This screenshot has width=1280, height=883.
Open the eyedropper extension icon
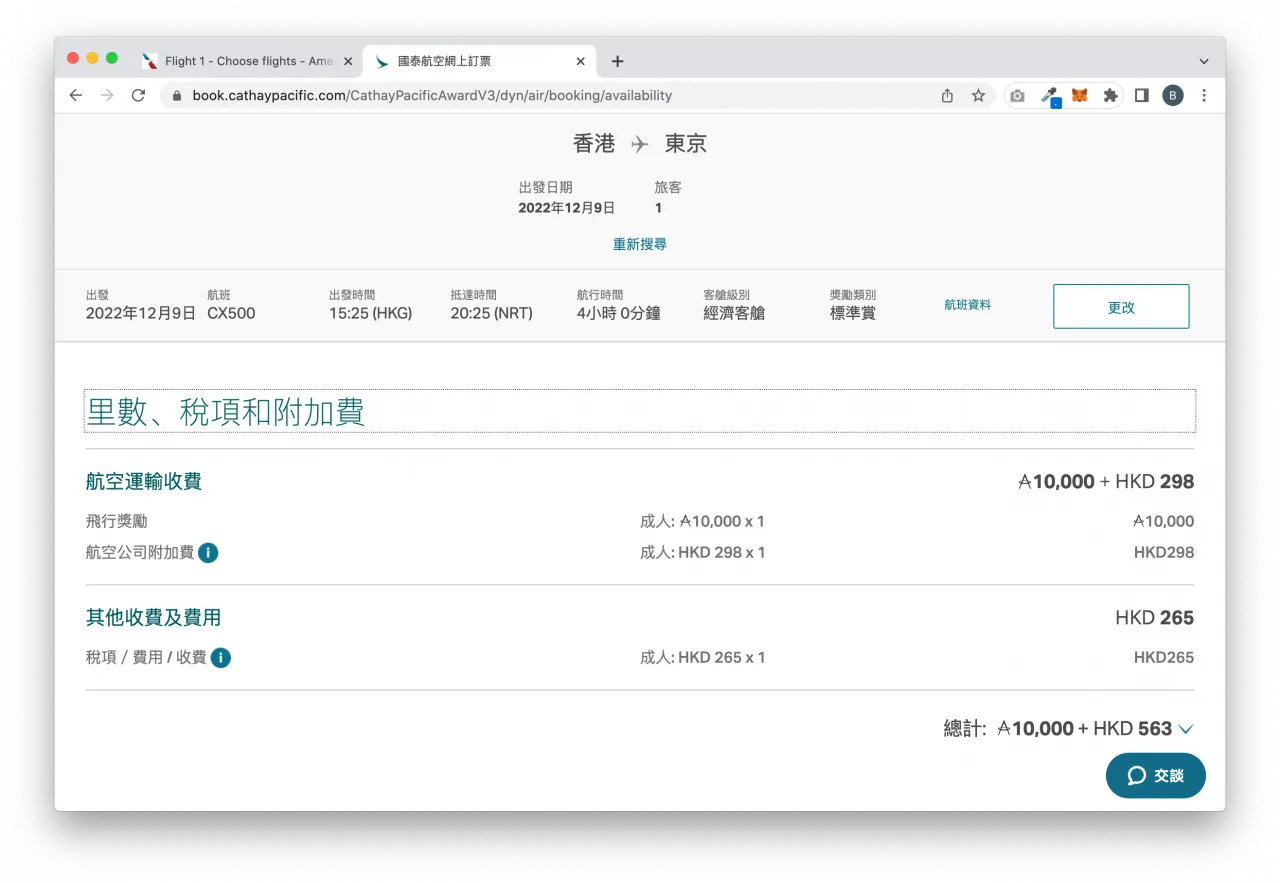tap(1049, 96)
